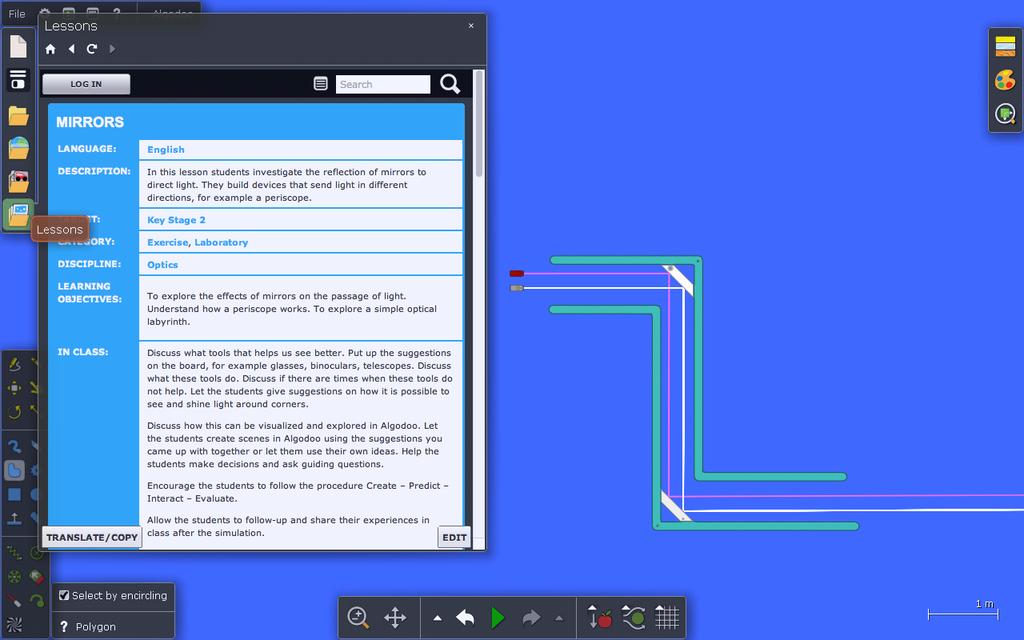This screenshot has width=1024, height=640.
Task: Select the Pan tool in bottom toolbar
Action: point(395,617)
